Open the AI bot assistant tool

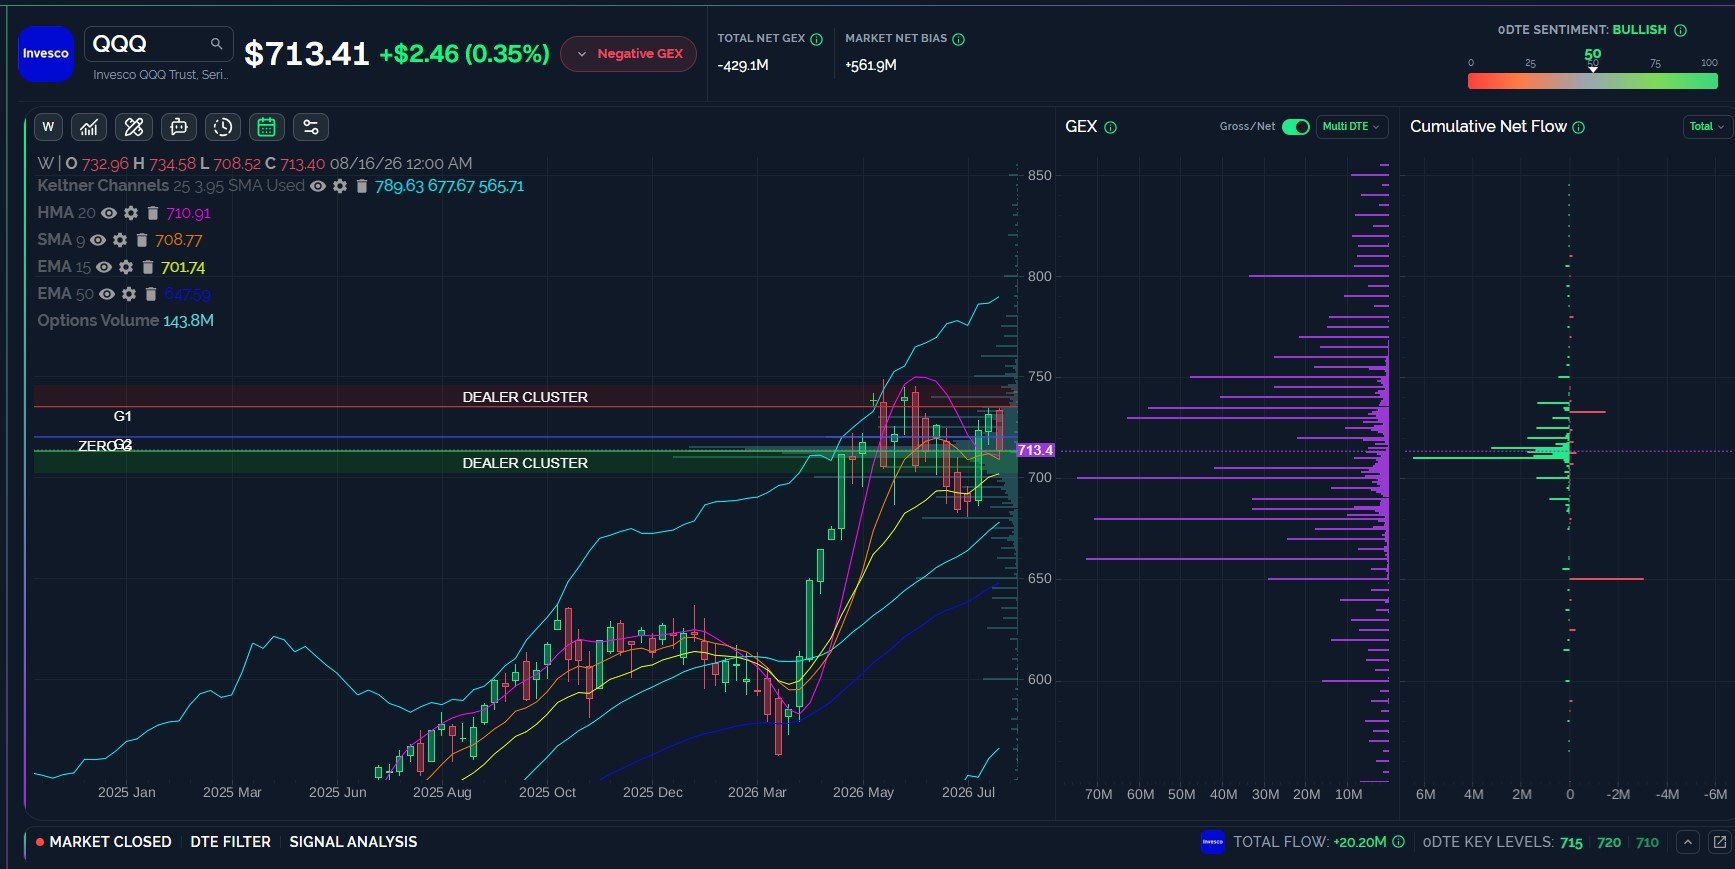coord(179,127)
